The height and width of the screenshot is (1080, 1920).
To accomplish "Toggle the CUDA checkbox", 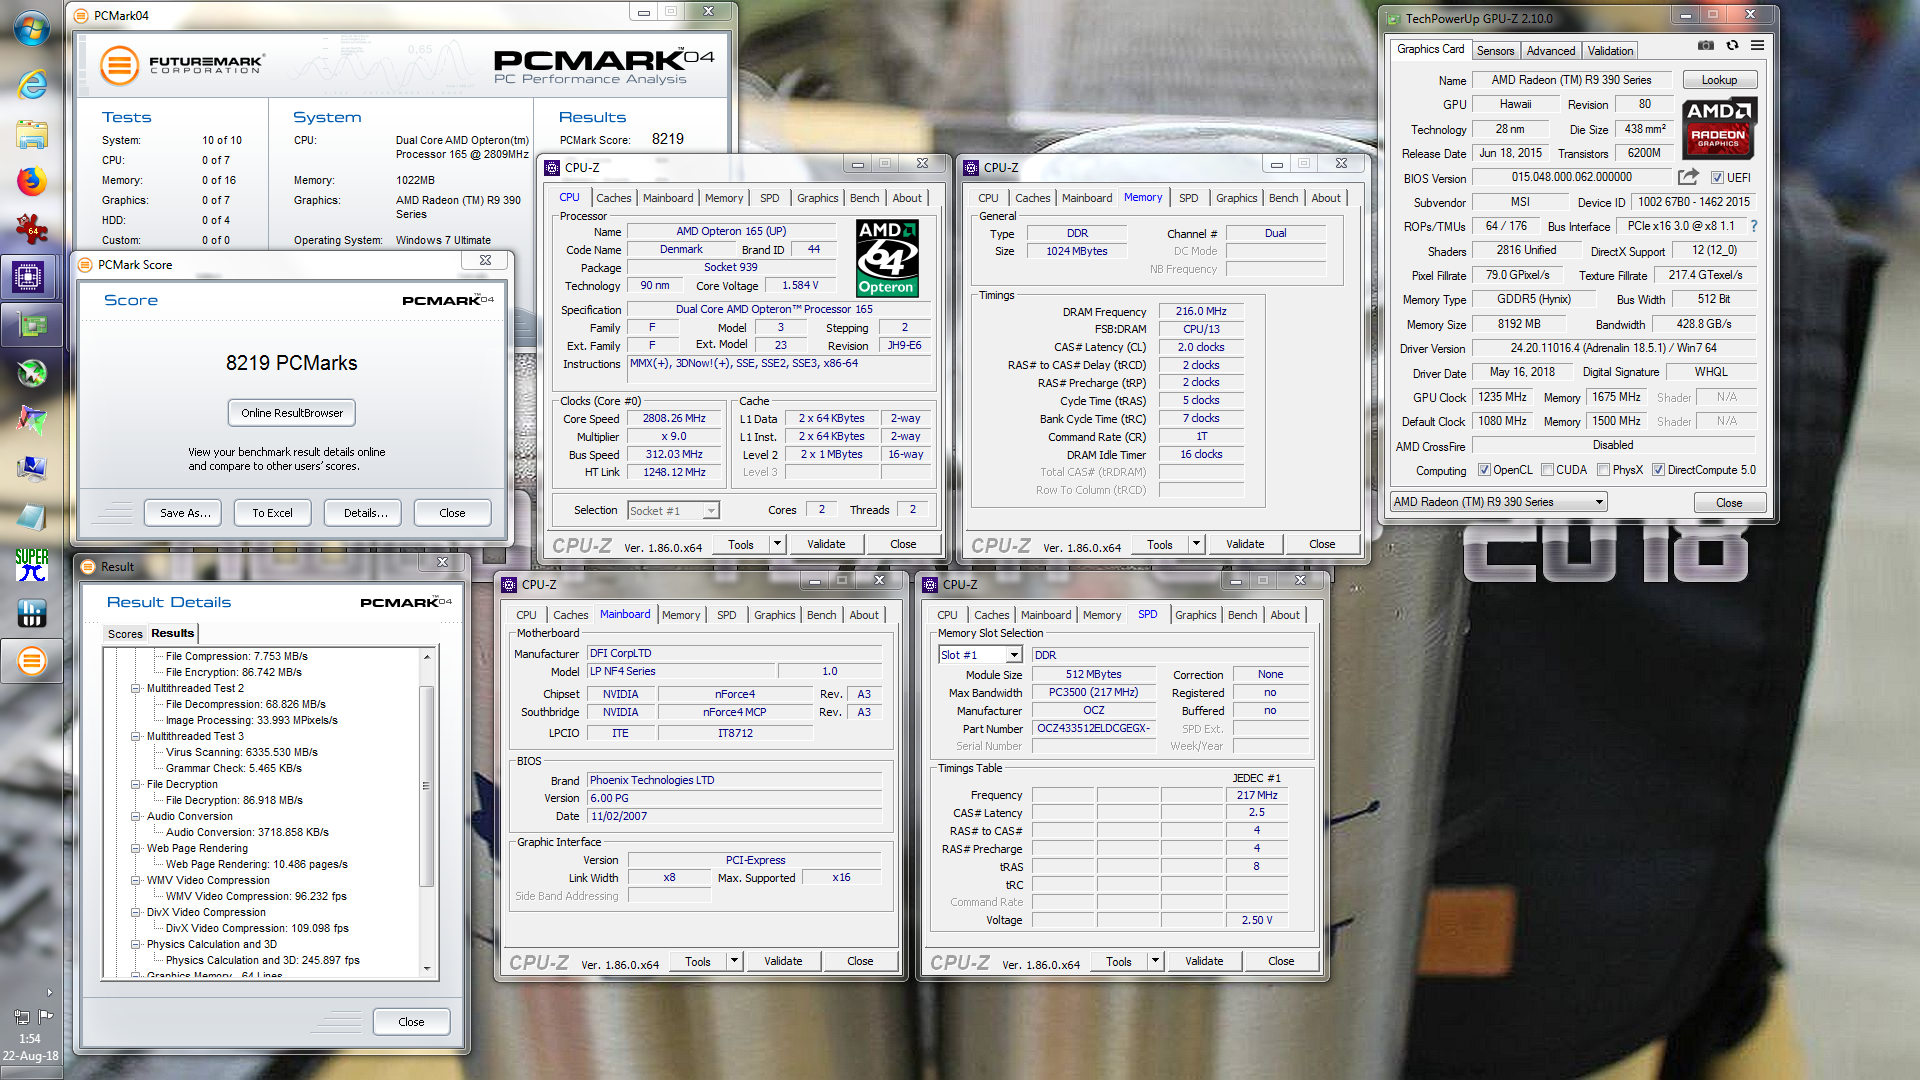I will tap(1547, 470).
